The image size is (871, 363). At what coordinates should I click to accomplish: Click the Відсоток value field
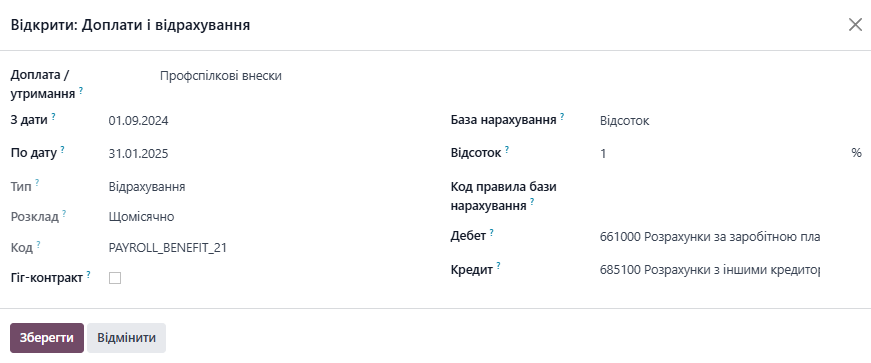click(720, 154)
